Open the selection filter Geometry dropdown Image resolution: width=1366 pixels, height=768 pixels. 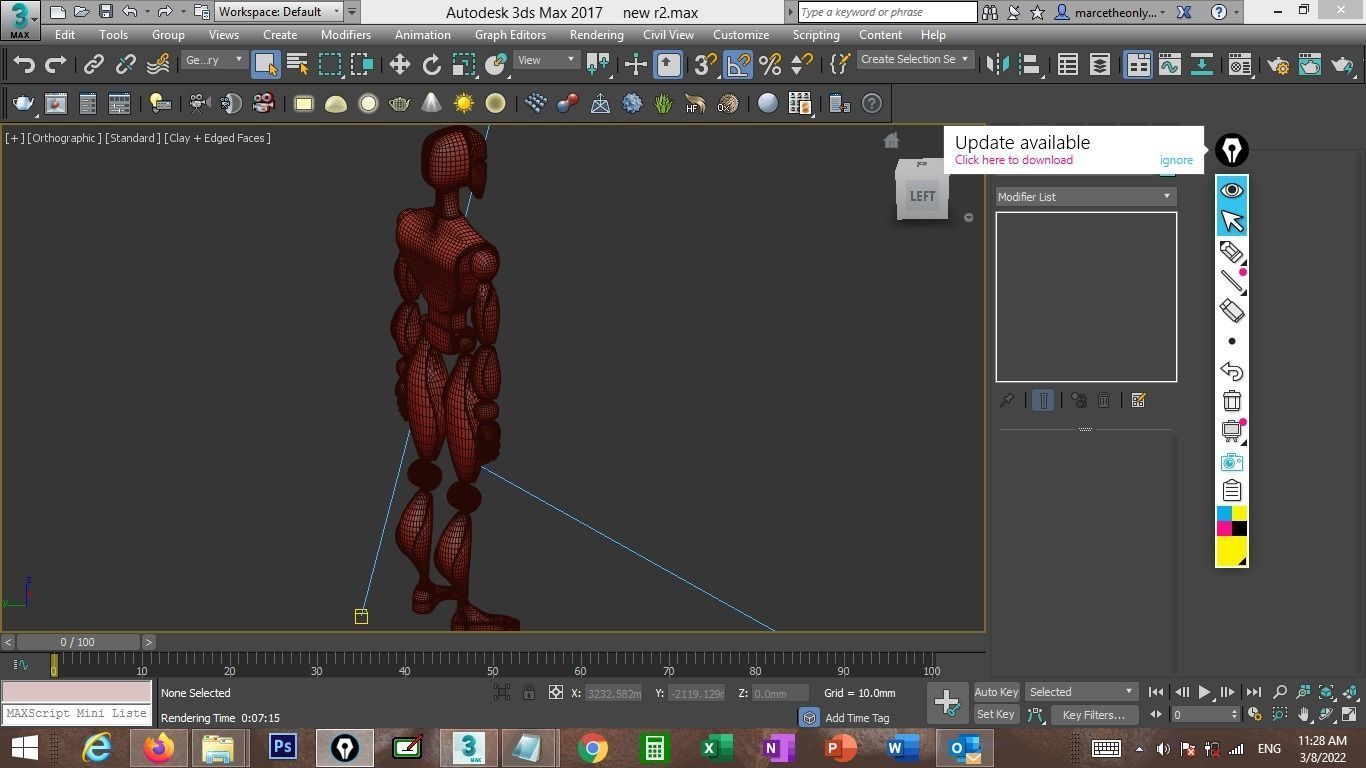214,60
